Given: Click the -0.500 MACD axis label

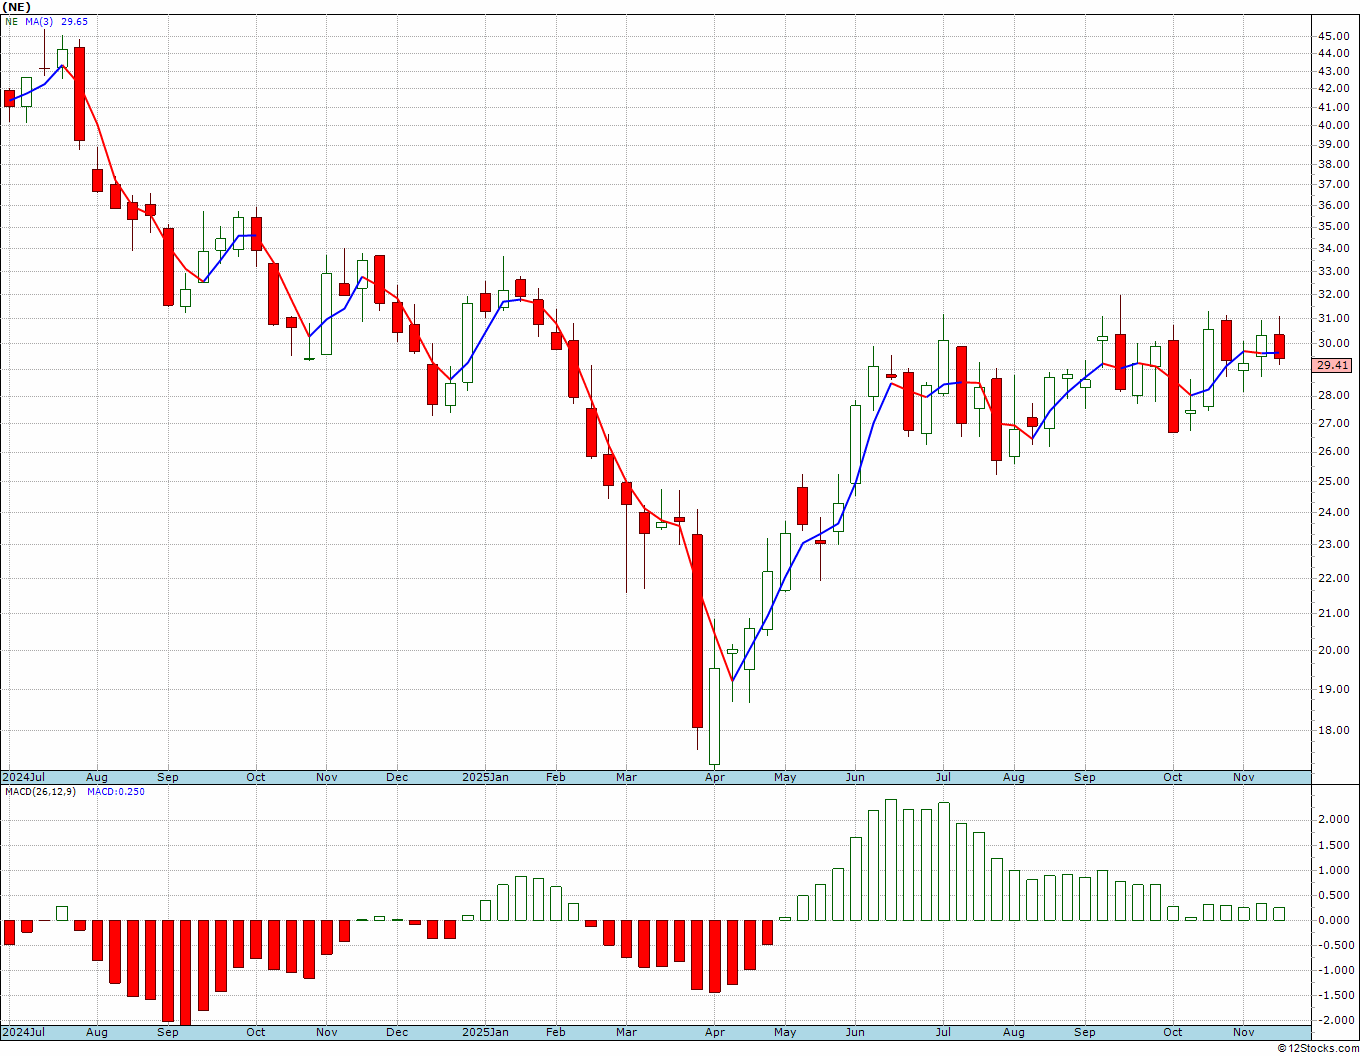Looking at the screenshot, I should [1334, 945].
